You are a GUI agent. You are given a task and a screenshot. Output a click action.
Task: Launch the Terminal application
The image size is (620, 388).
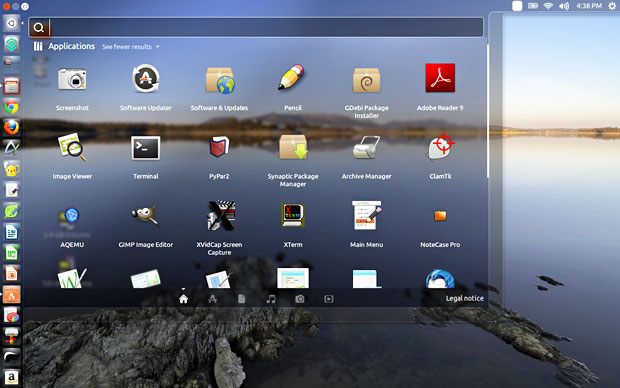pos(146,148)
